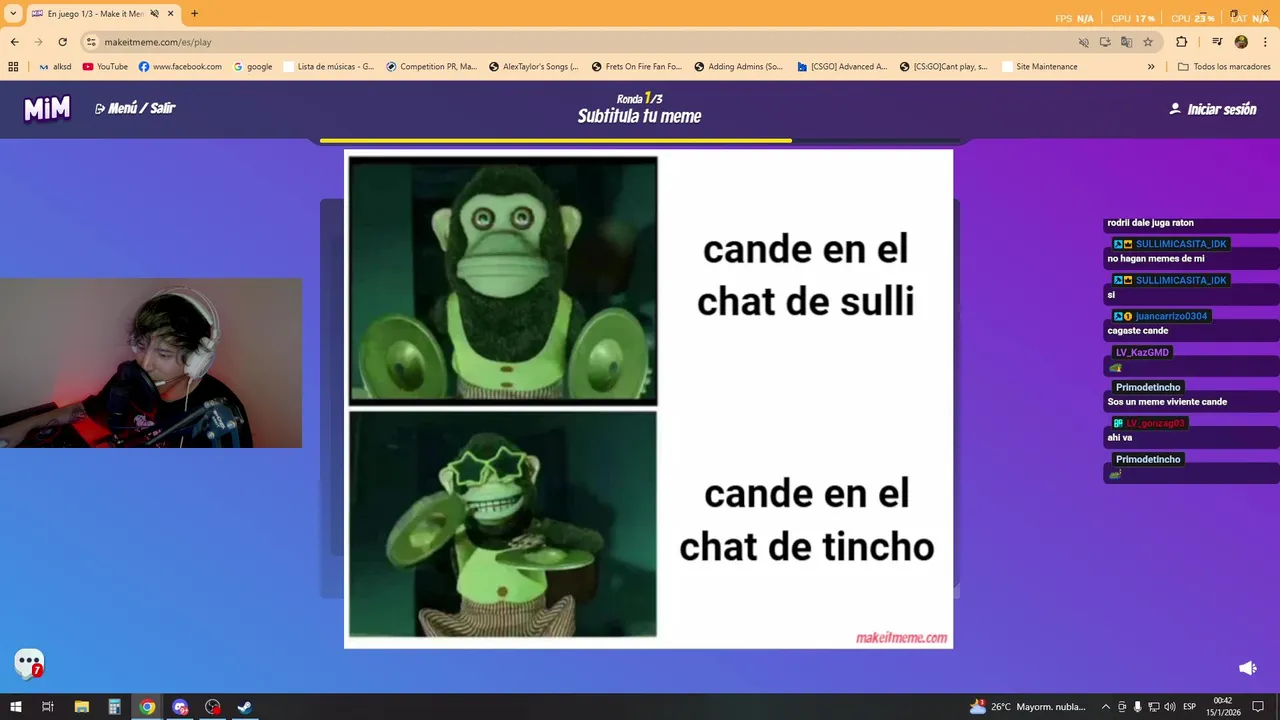Open Task View on the taskbar
This screenshot has height=720, width=1280.
[47, 707]
